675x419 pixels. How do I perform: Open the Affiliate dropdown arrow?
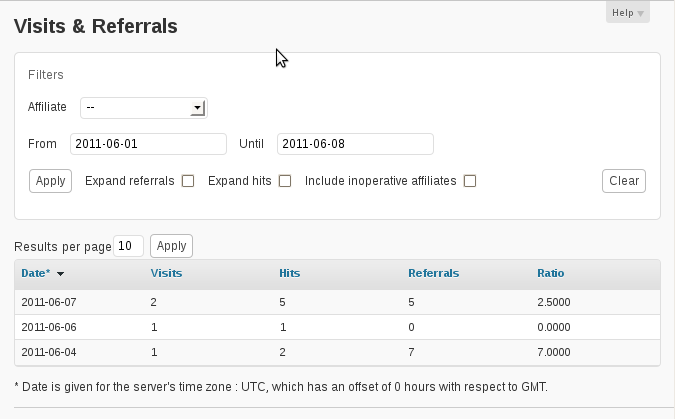point(197,108)
